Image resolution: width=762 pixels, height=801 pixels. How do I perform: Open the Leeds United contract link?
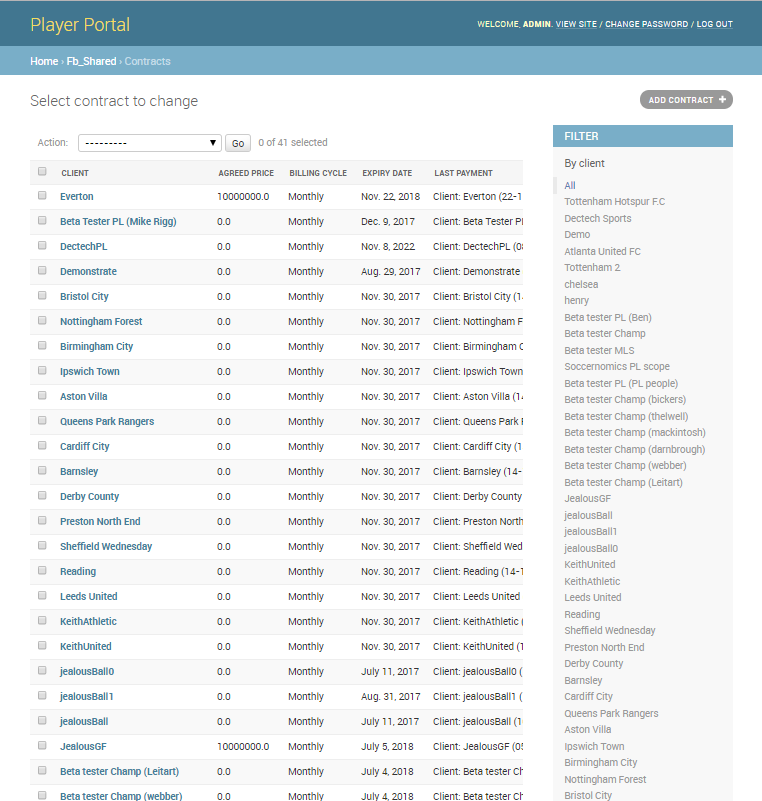[x=89, y=597]
